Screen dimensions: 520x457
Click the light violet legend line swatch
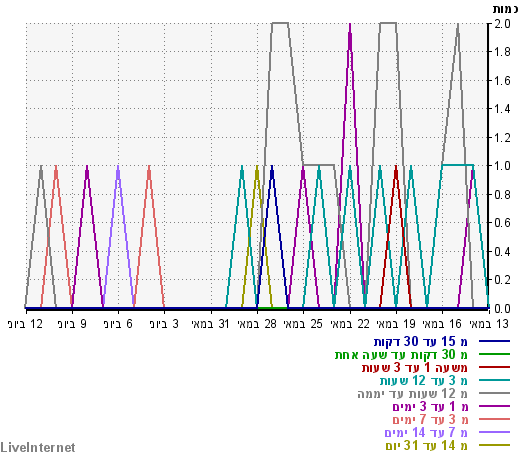coord(494,432)
